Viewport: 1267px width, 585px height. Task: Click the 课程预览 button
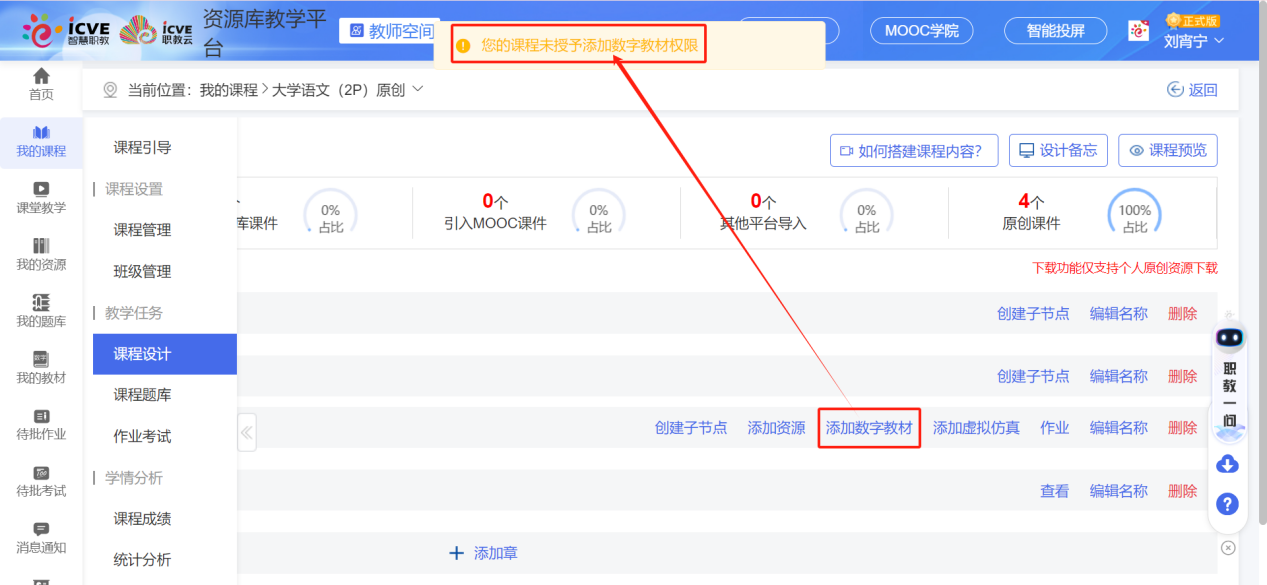(x=1168, y=151)
